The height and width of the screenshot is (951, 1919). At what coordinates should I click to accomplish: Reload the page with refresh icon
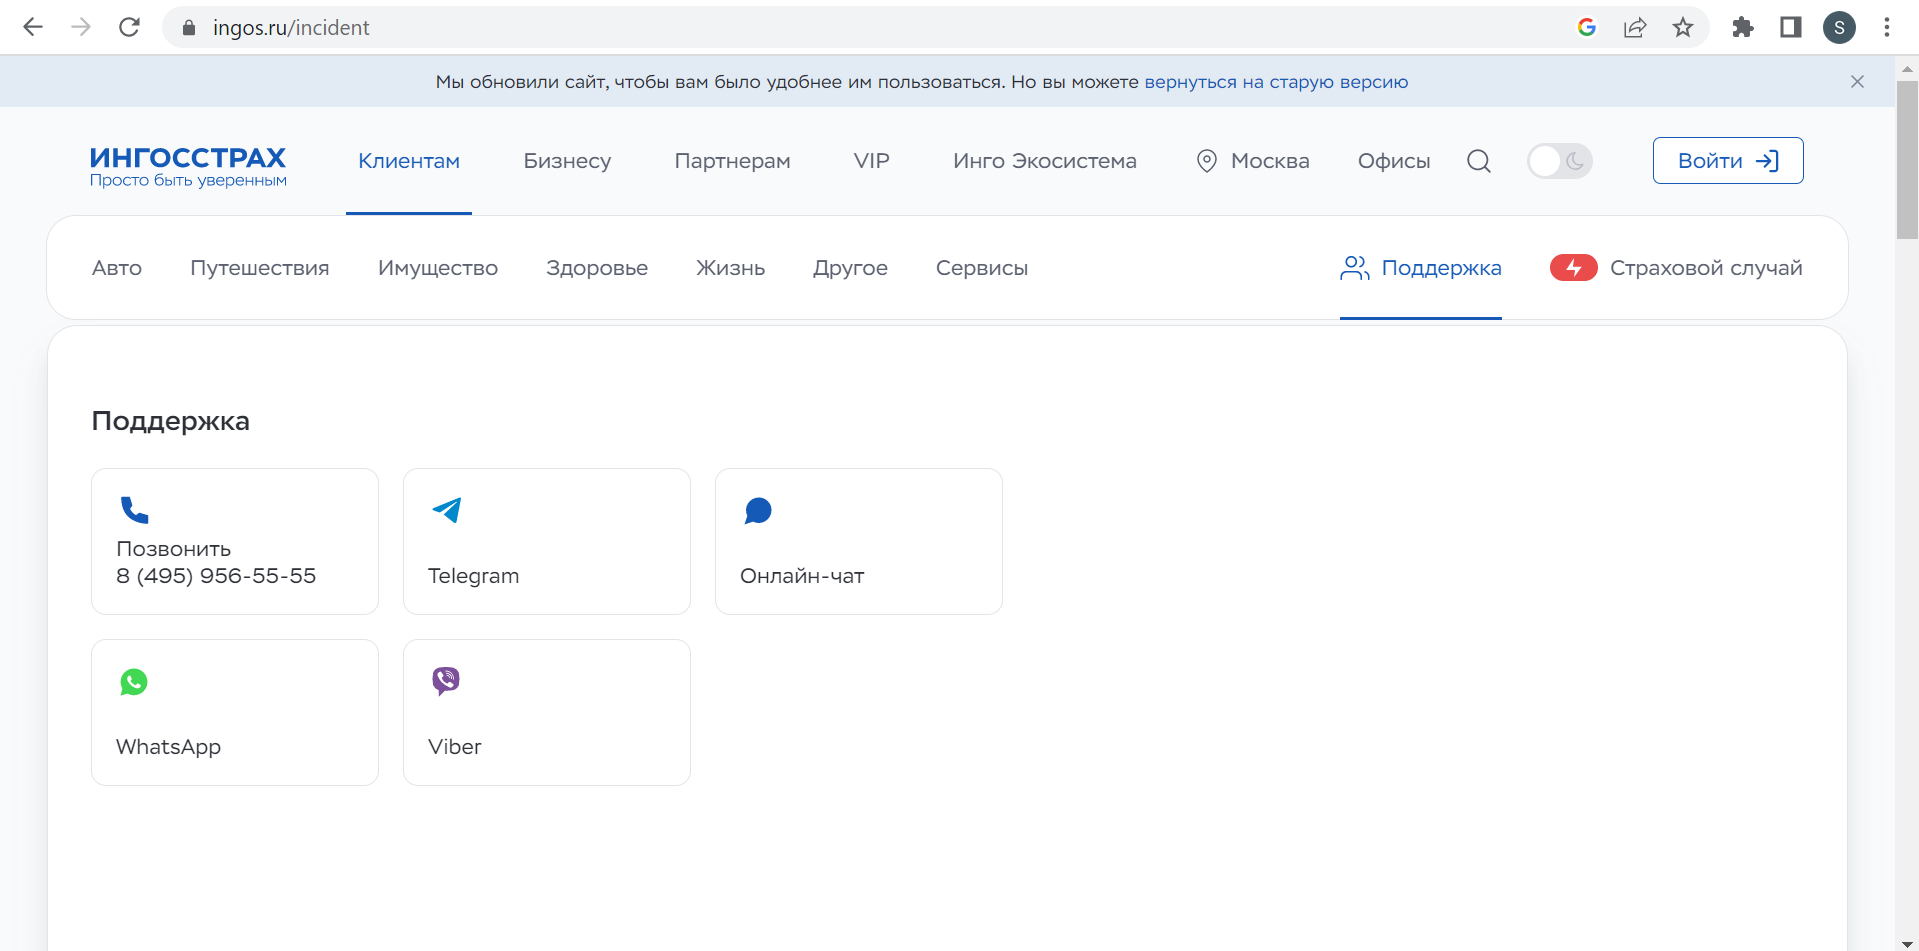(x=129, y=27)
